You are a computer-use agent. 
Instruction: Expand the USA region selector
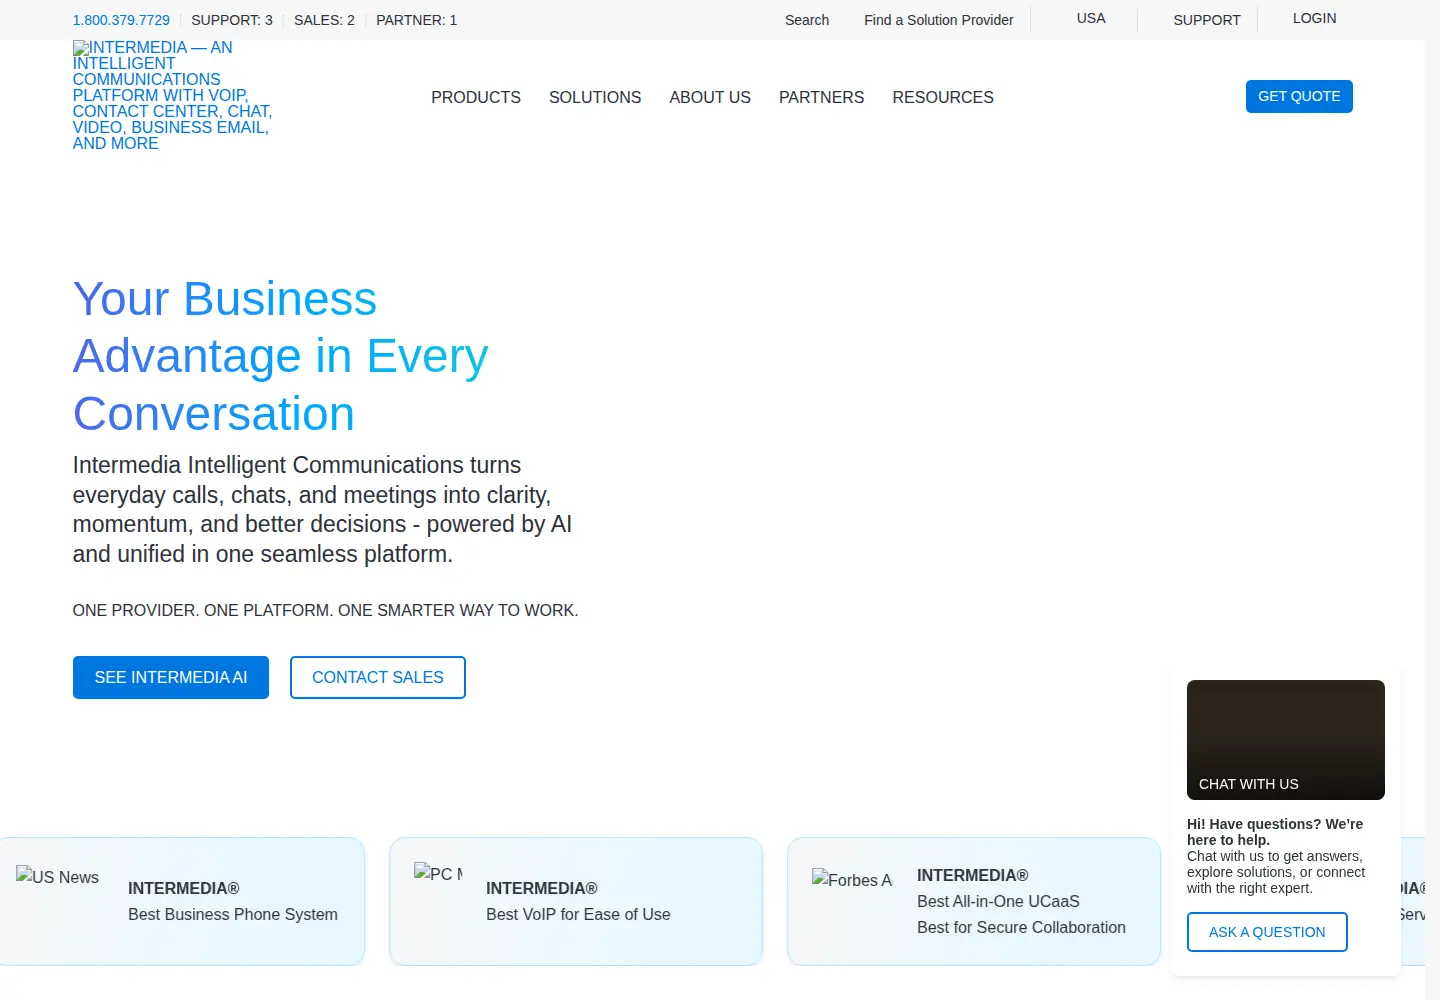pyautogui.click(x=1091, y=18)
